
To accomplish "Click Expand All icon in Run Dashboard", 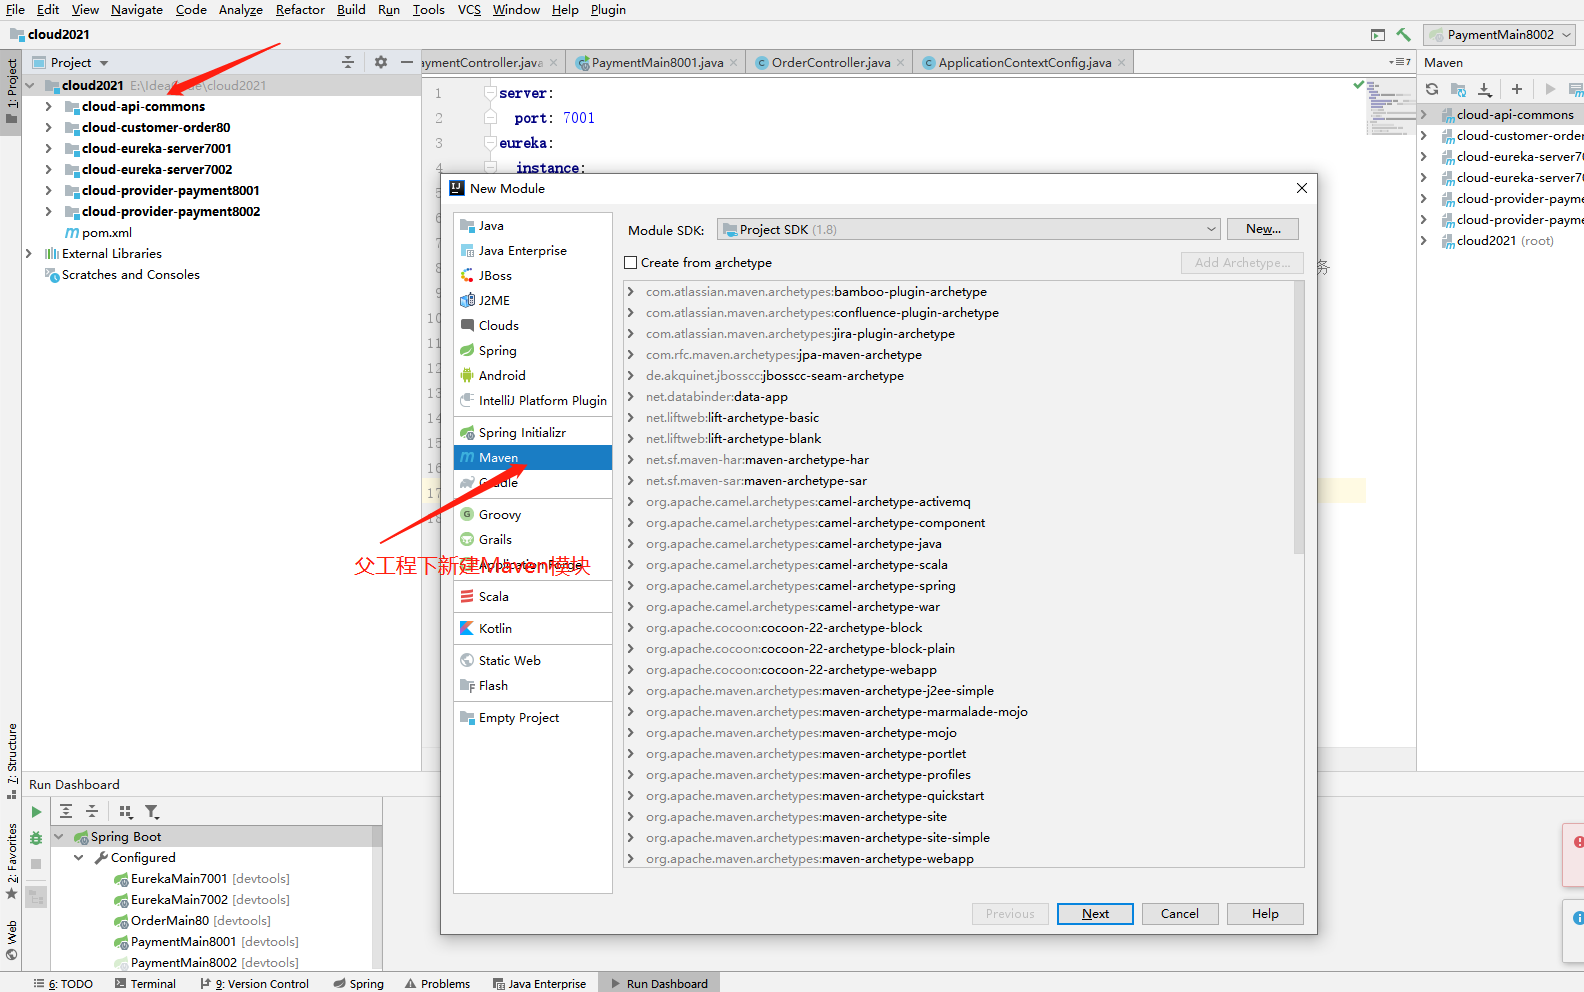I will [x=66, y=811].
